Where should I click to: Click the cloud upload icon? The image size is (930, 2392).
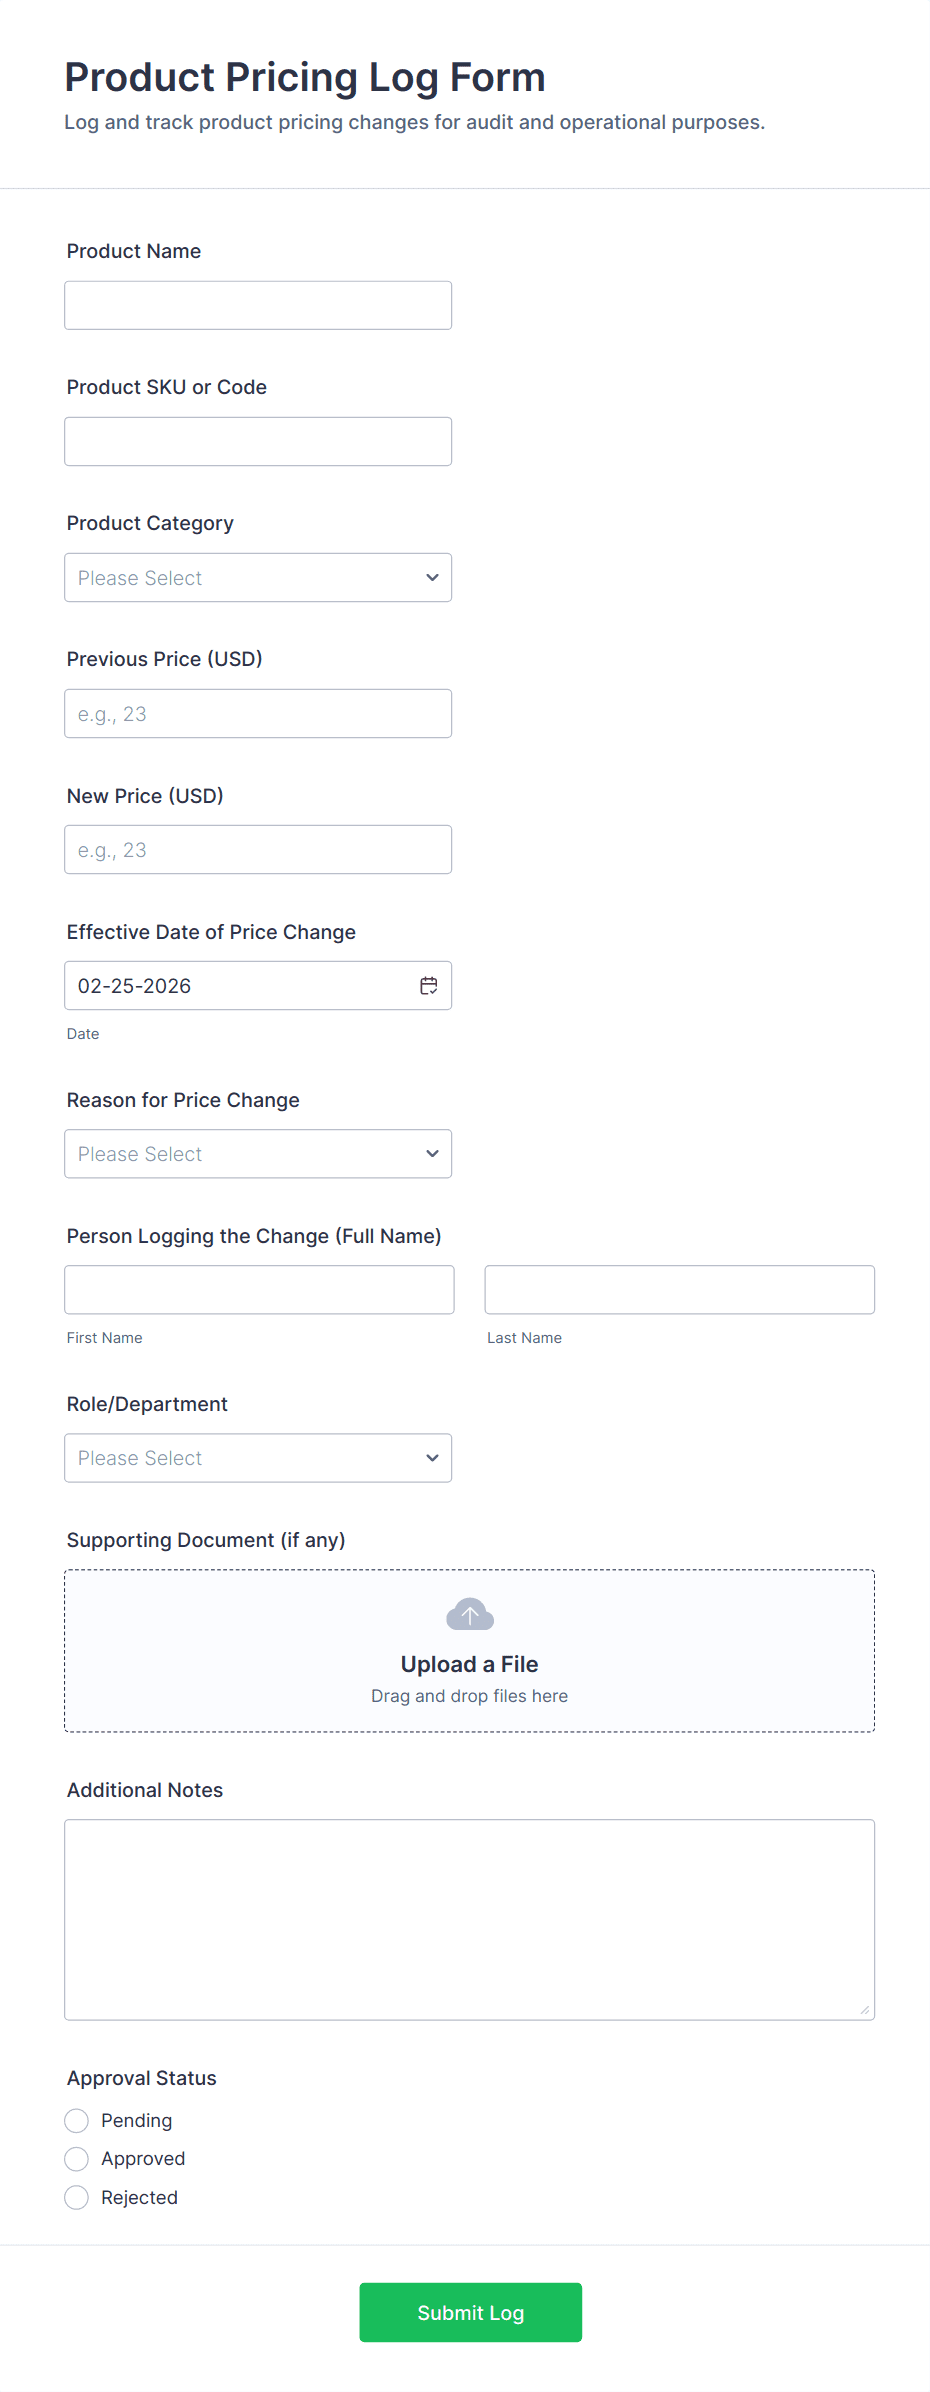470,1614
